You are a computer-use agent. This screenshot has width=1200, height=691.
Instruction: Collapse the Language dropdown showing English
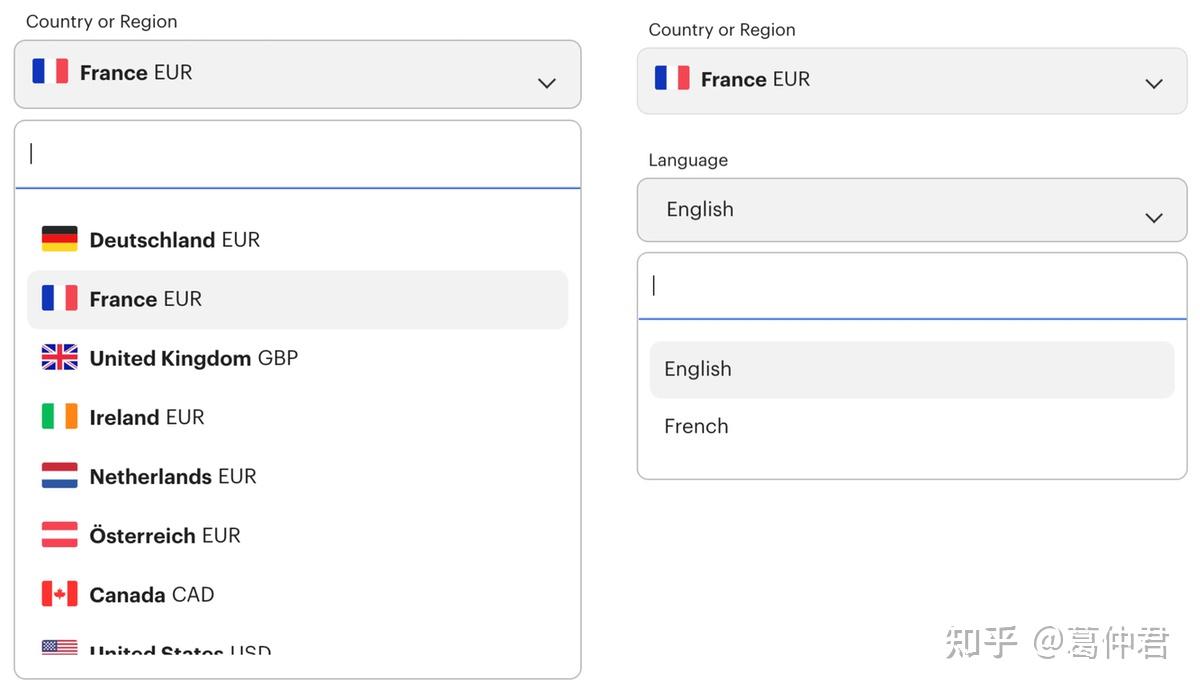[1153, 217]
